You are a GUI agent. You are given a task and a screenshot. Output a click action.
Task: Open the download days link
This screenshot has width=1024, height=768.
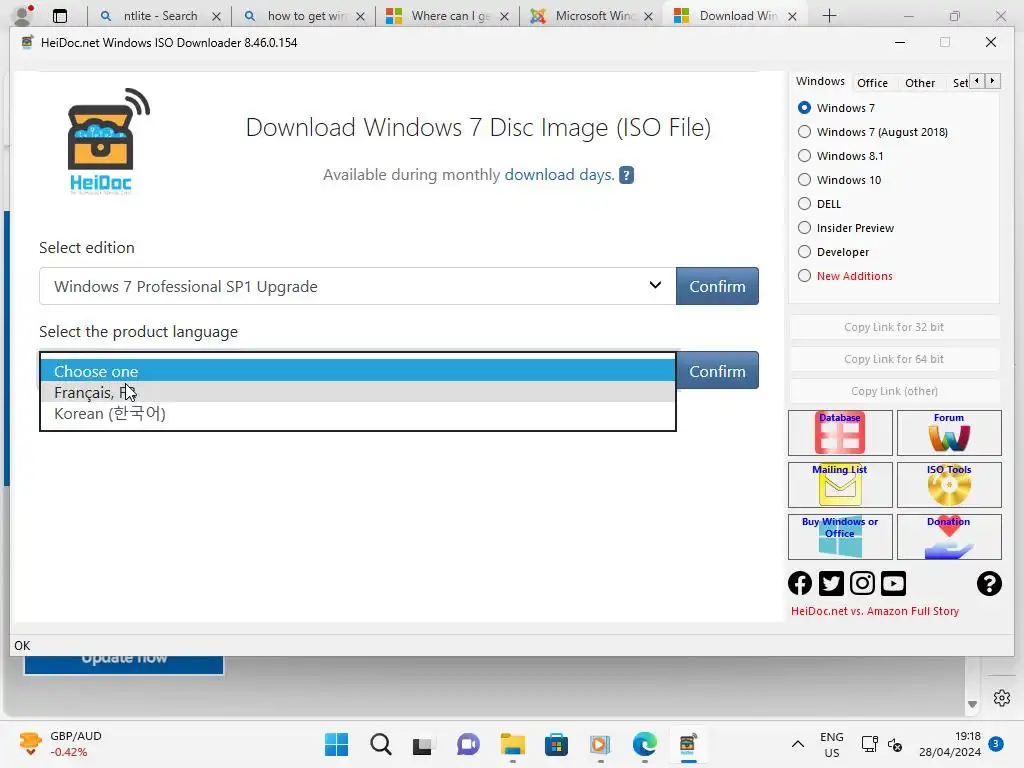(559, 174)
